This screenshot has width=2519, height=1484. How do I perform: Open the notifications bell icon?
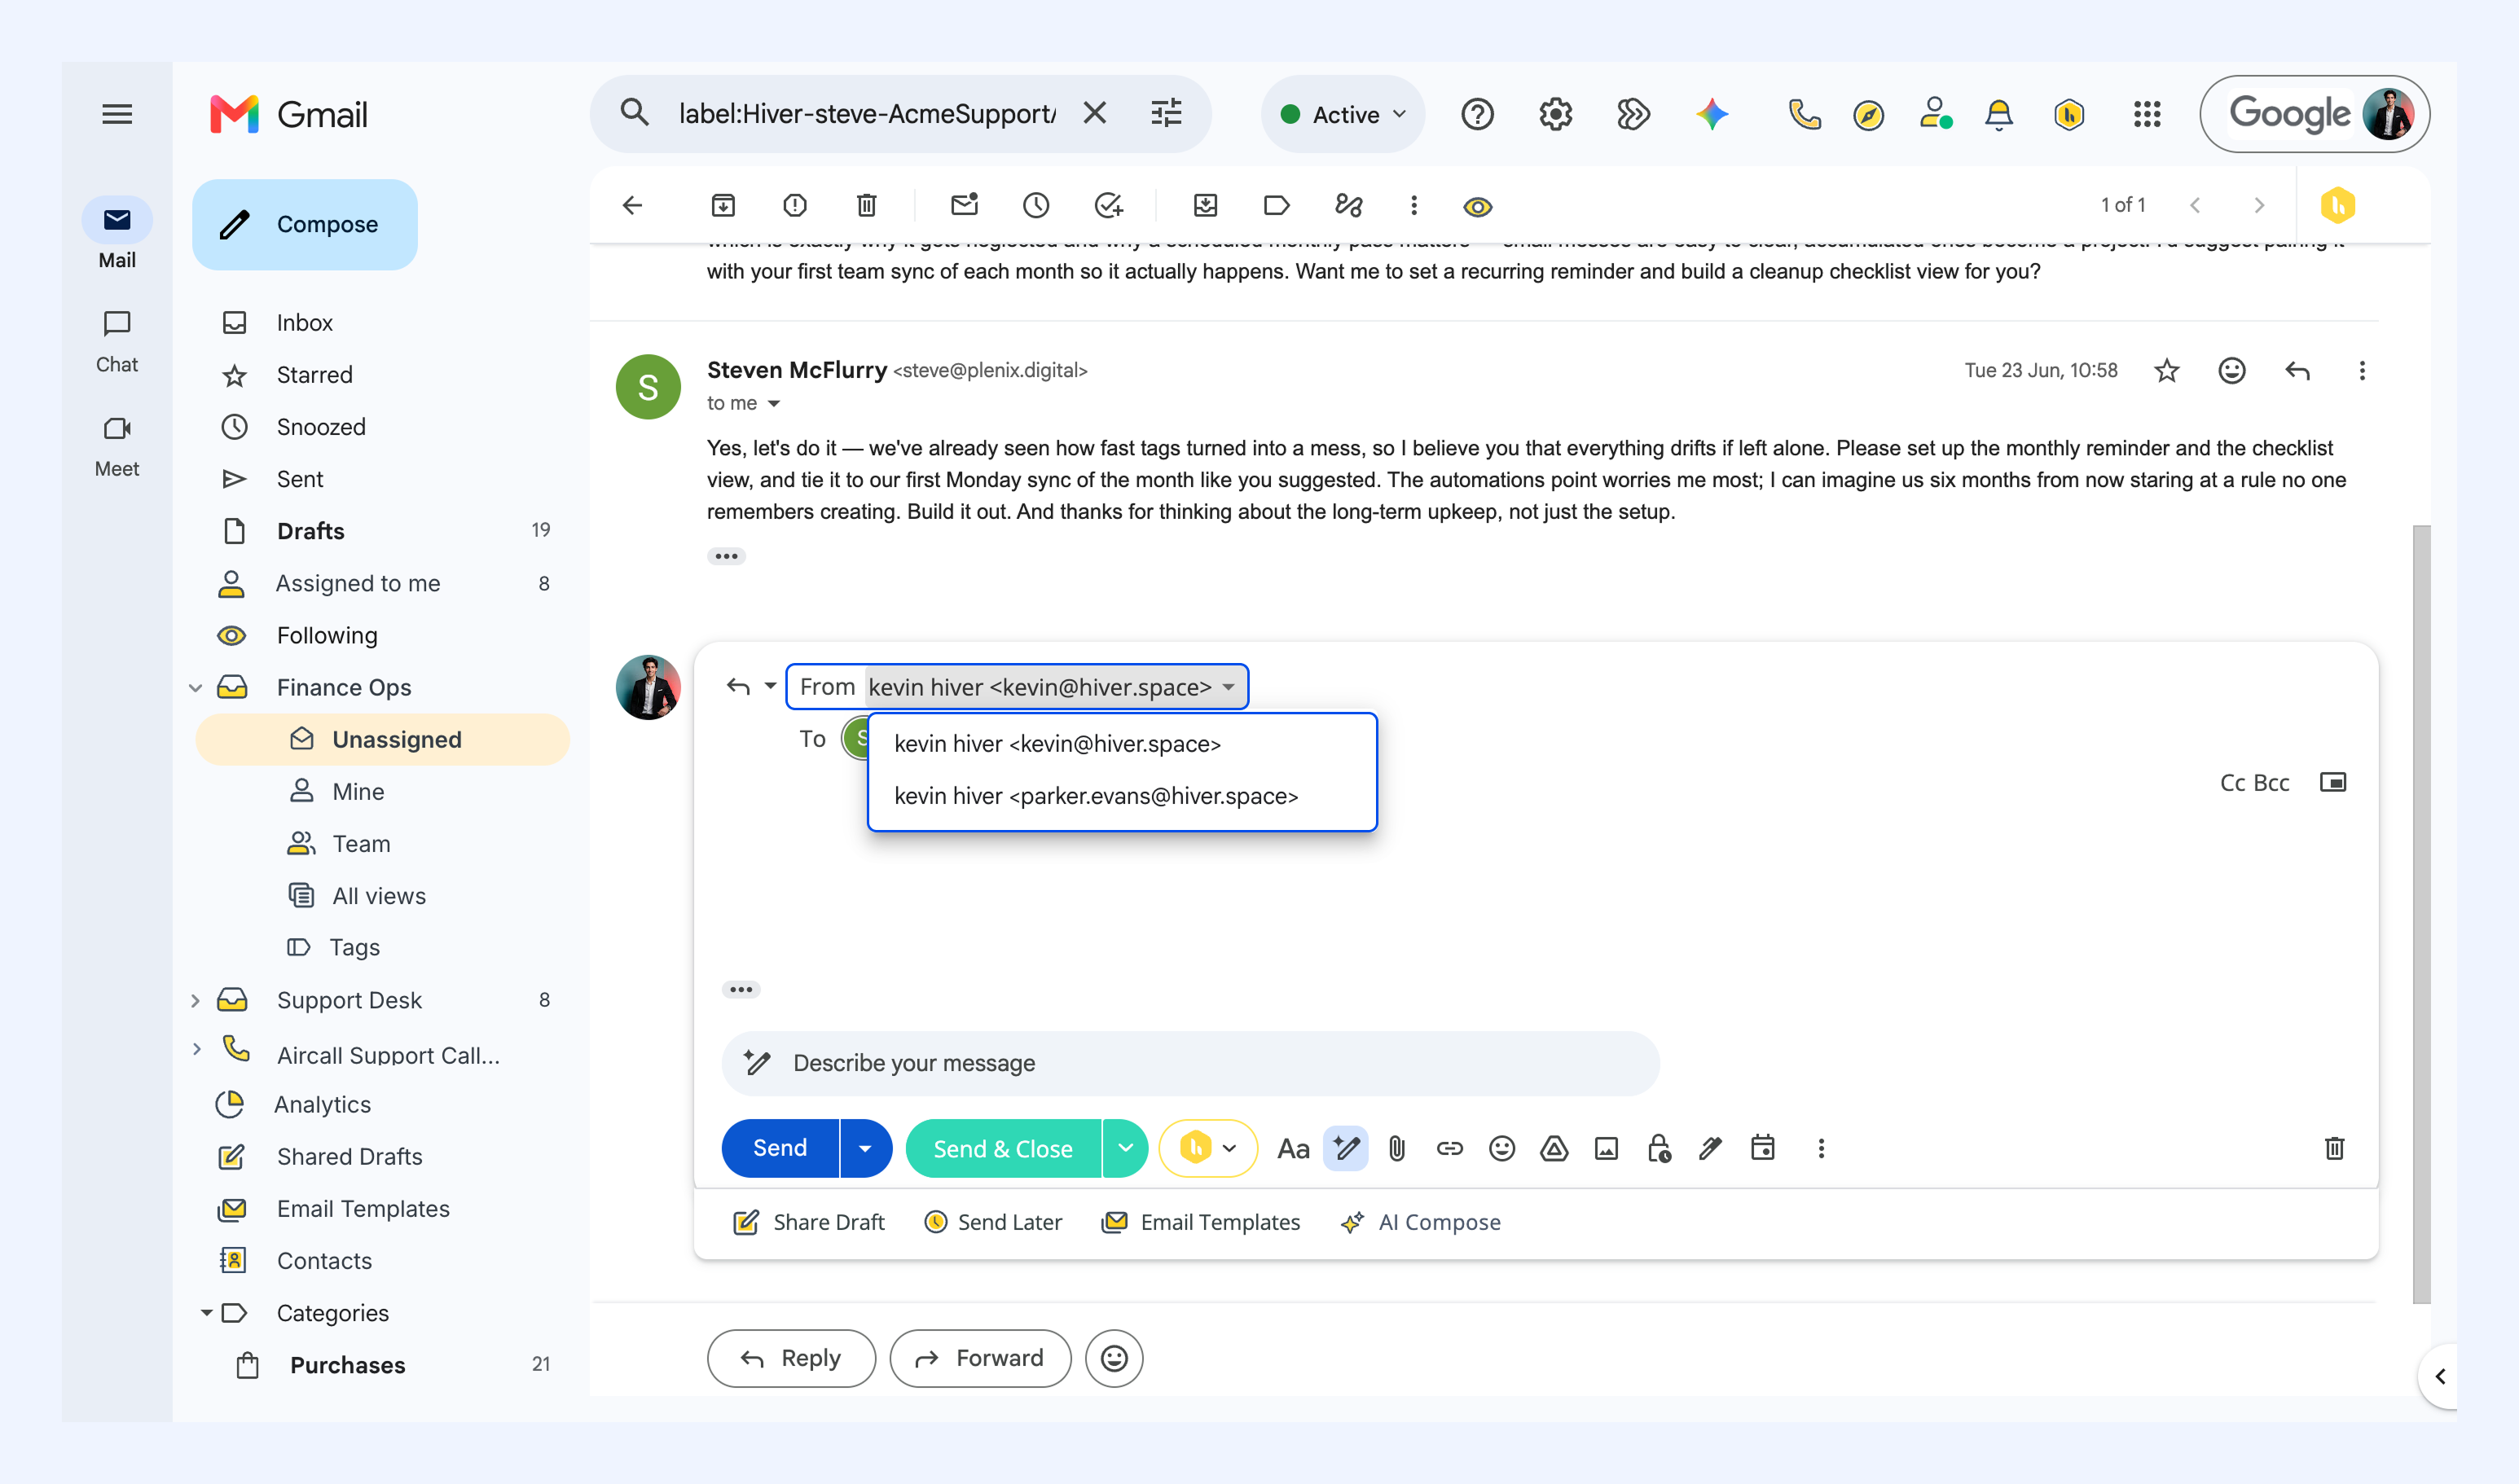[1999, 115]
